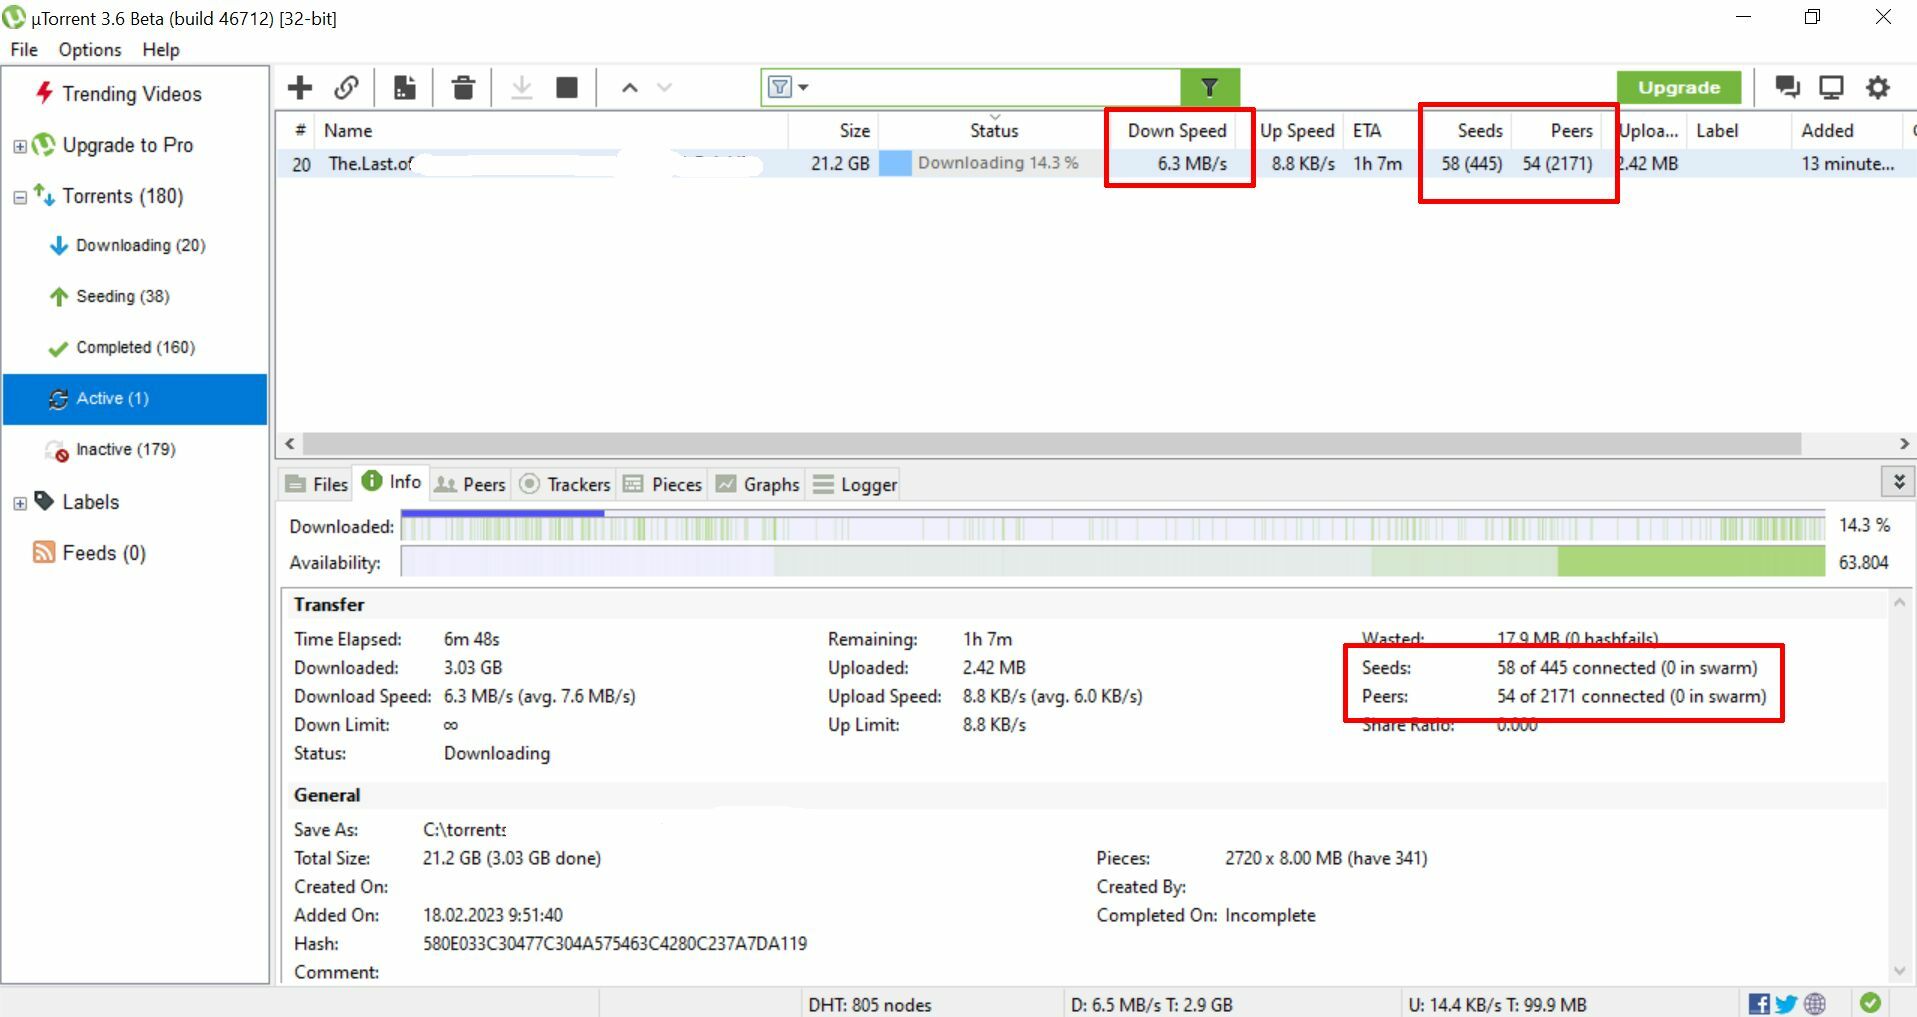1917x1017 pixels.
Task: Click the list scrollbar right arrow
Action: (x=1903, y=443)
